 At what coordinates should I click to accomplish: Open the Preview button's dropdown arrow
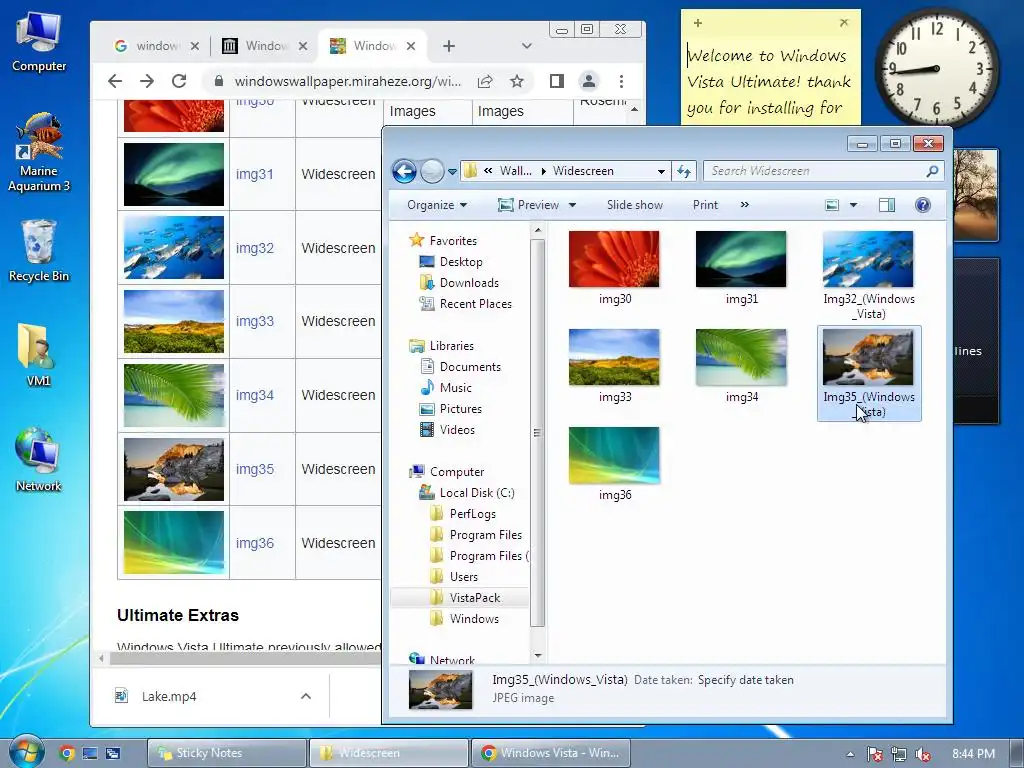pyautogui.click(x=573, y=205)
